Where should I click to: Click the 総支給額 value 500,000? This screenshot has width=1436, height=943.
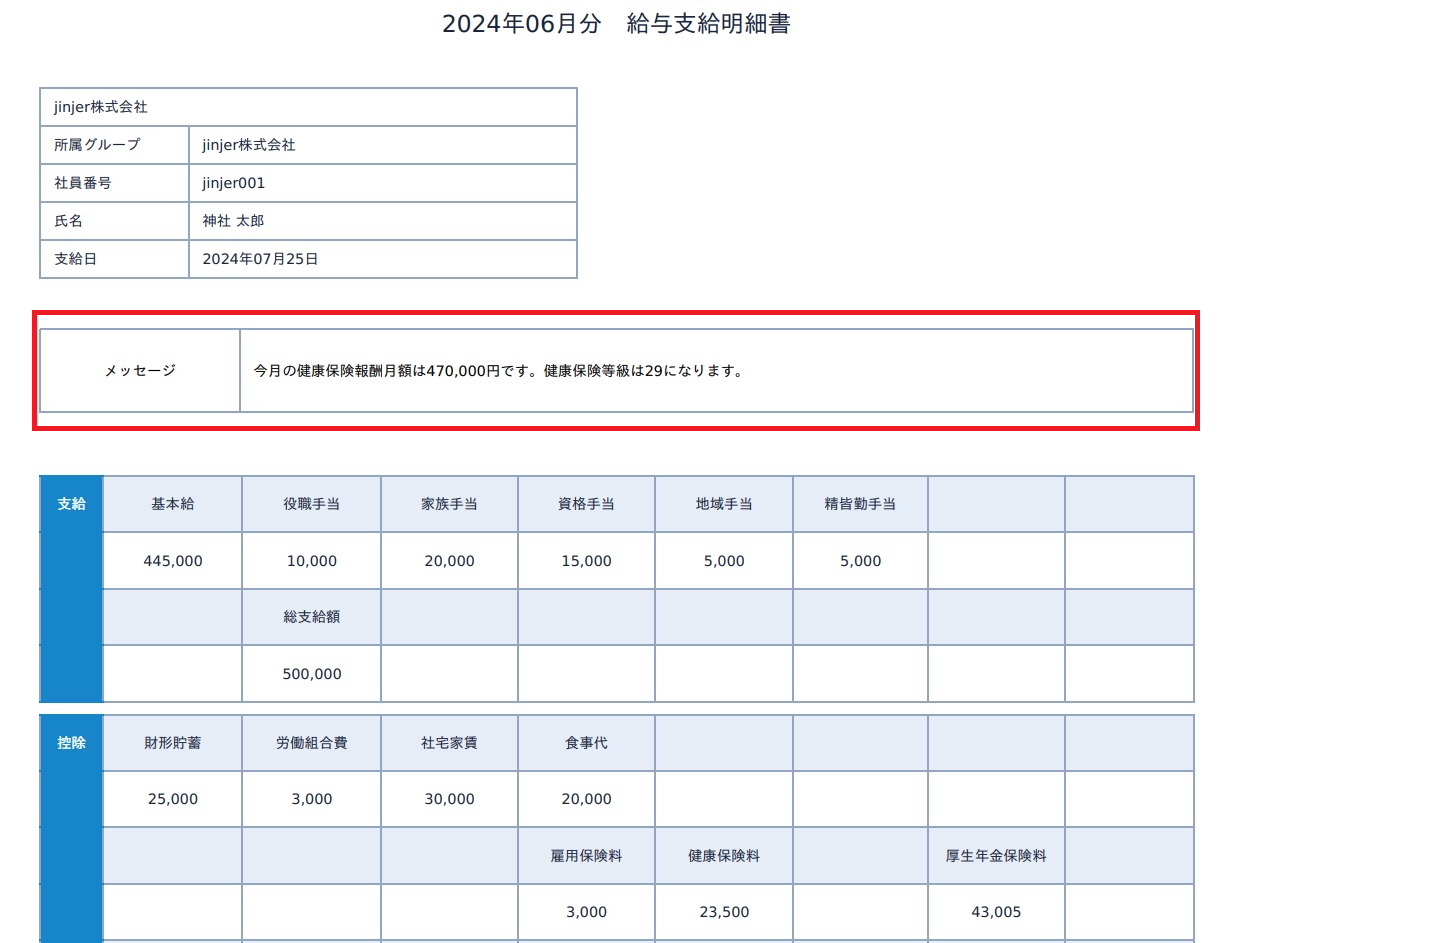[x=312, y=674]
